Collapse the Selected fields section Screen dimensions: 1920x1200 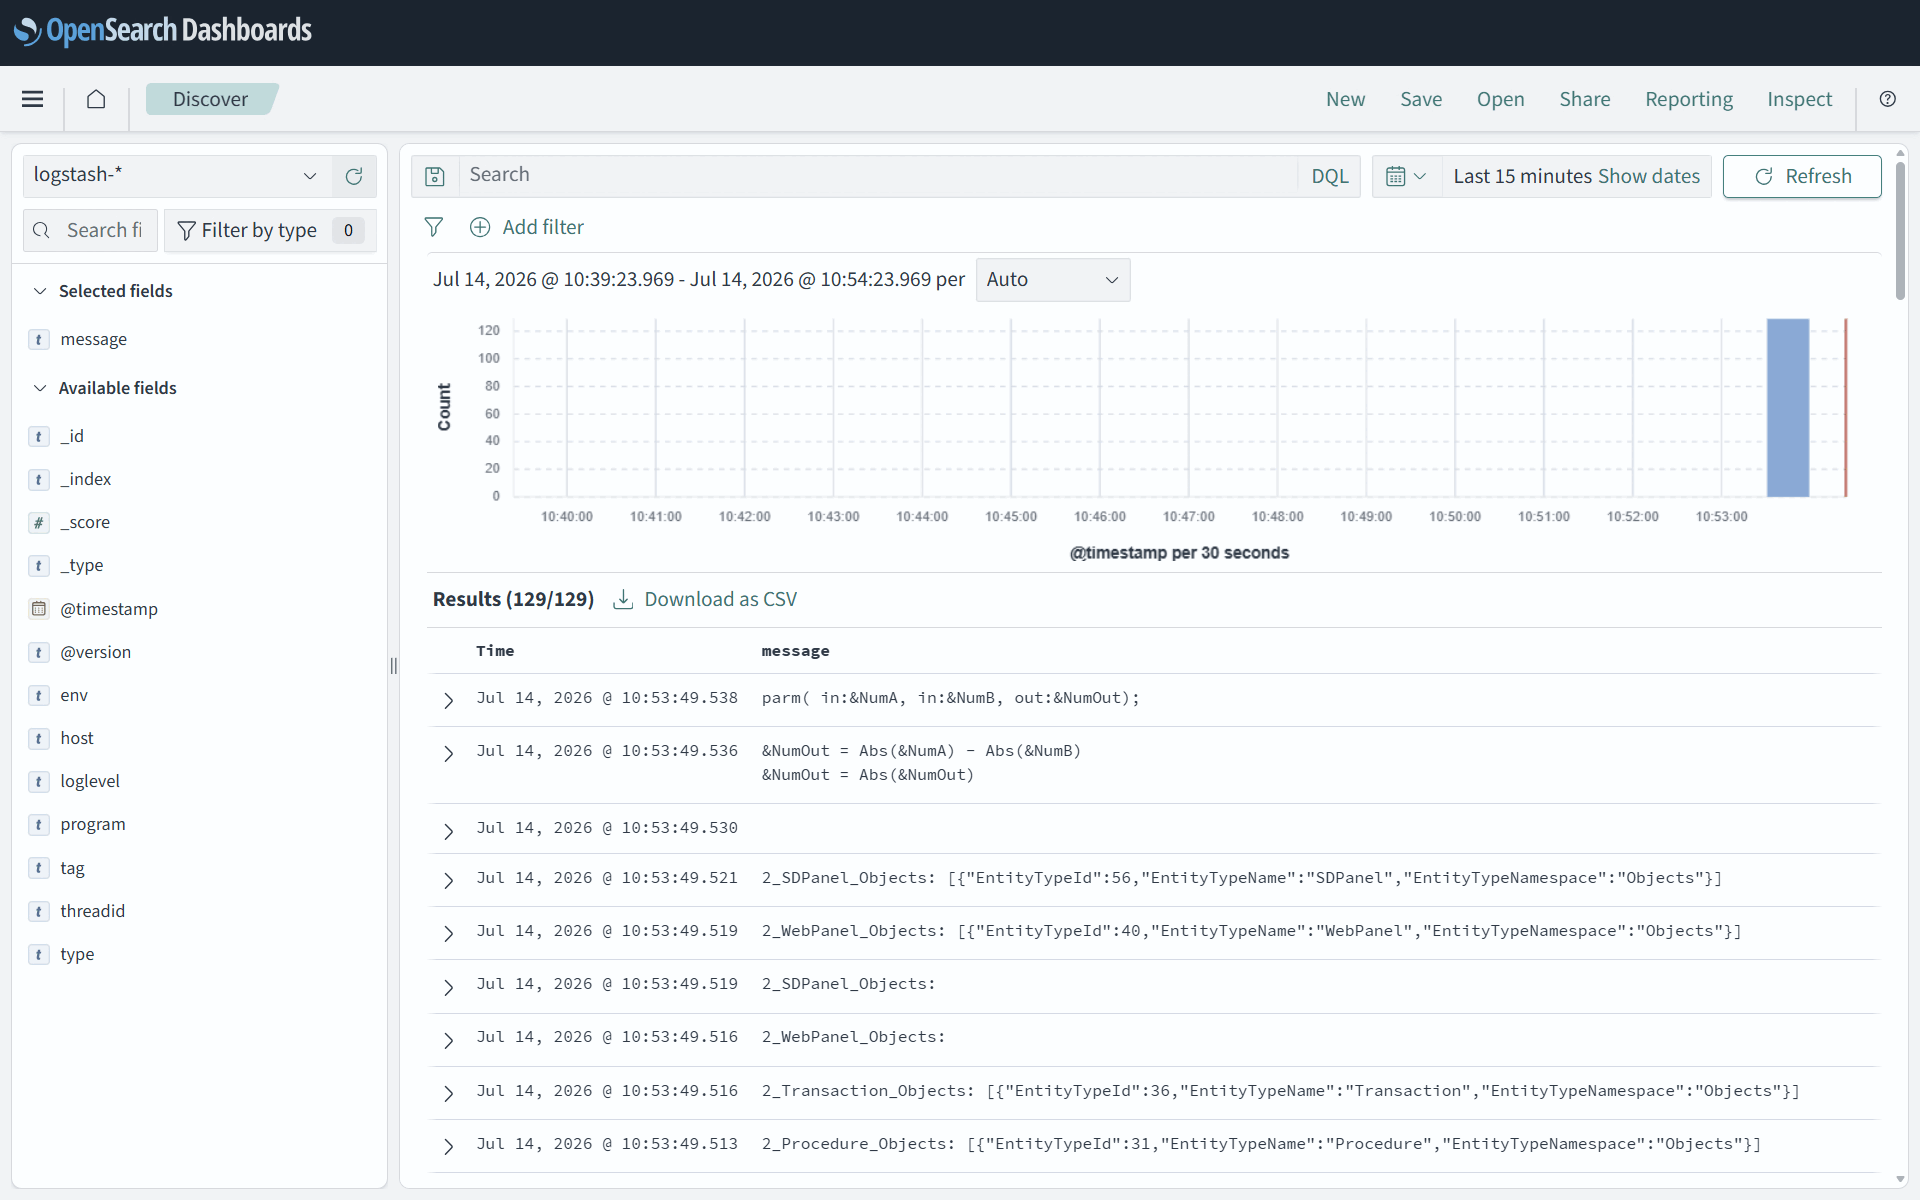(40, 291)
